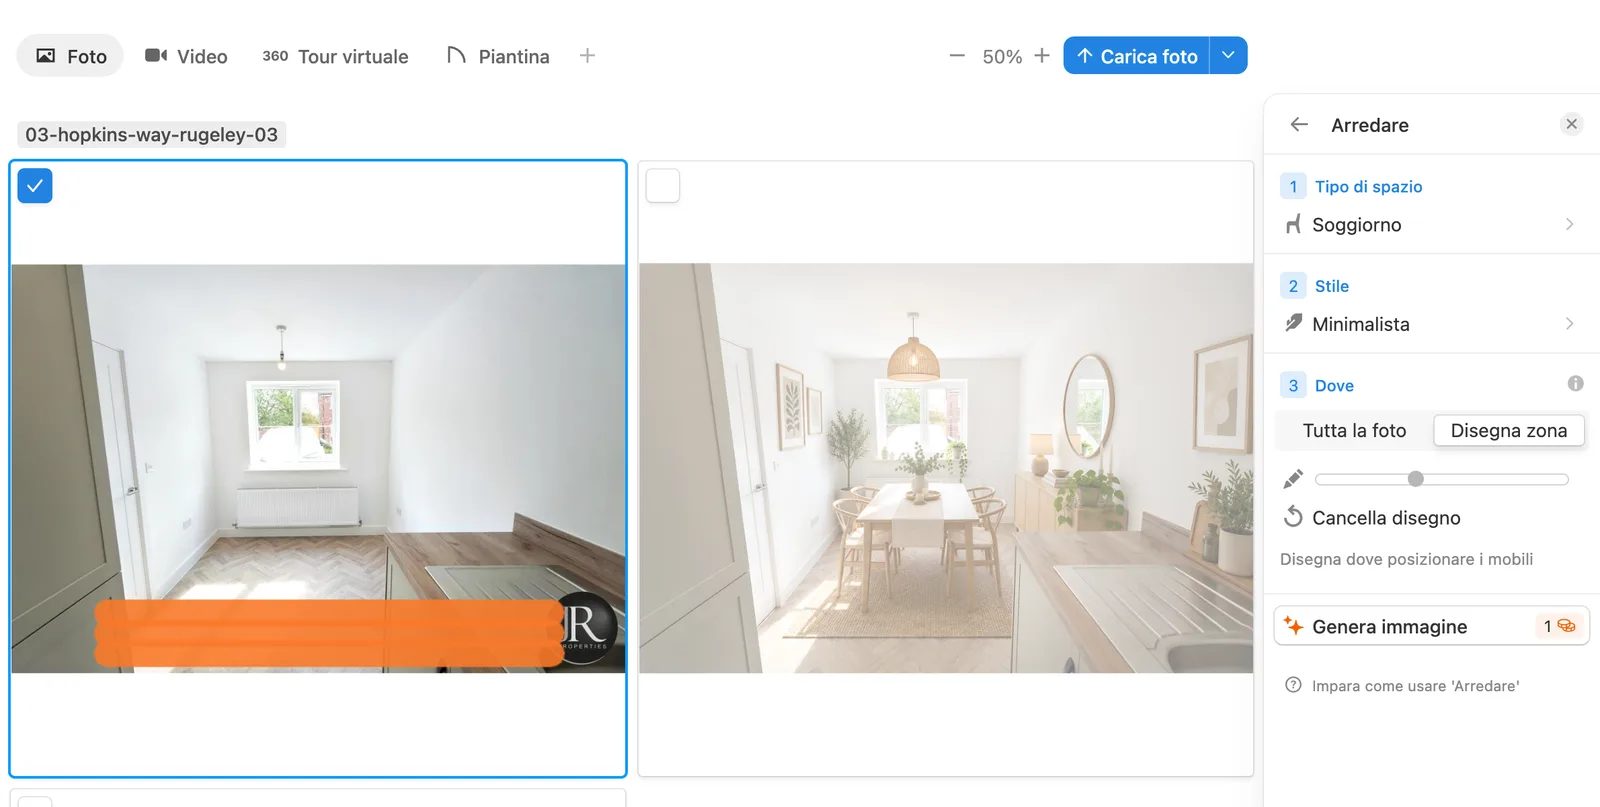
Task: Click the 03-hopkins-way-rugeley-03 filename label
Action: (x=152, y=134)
